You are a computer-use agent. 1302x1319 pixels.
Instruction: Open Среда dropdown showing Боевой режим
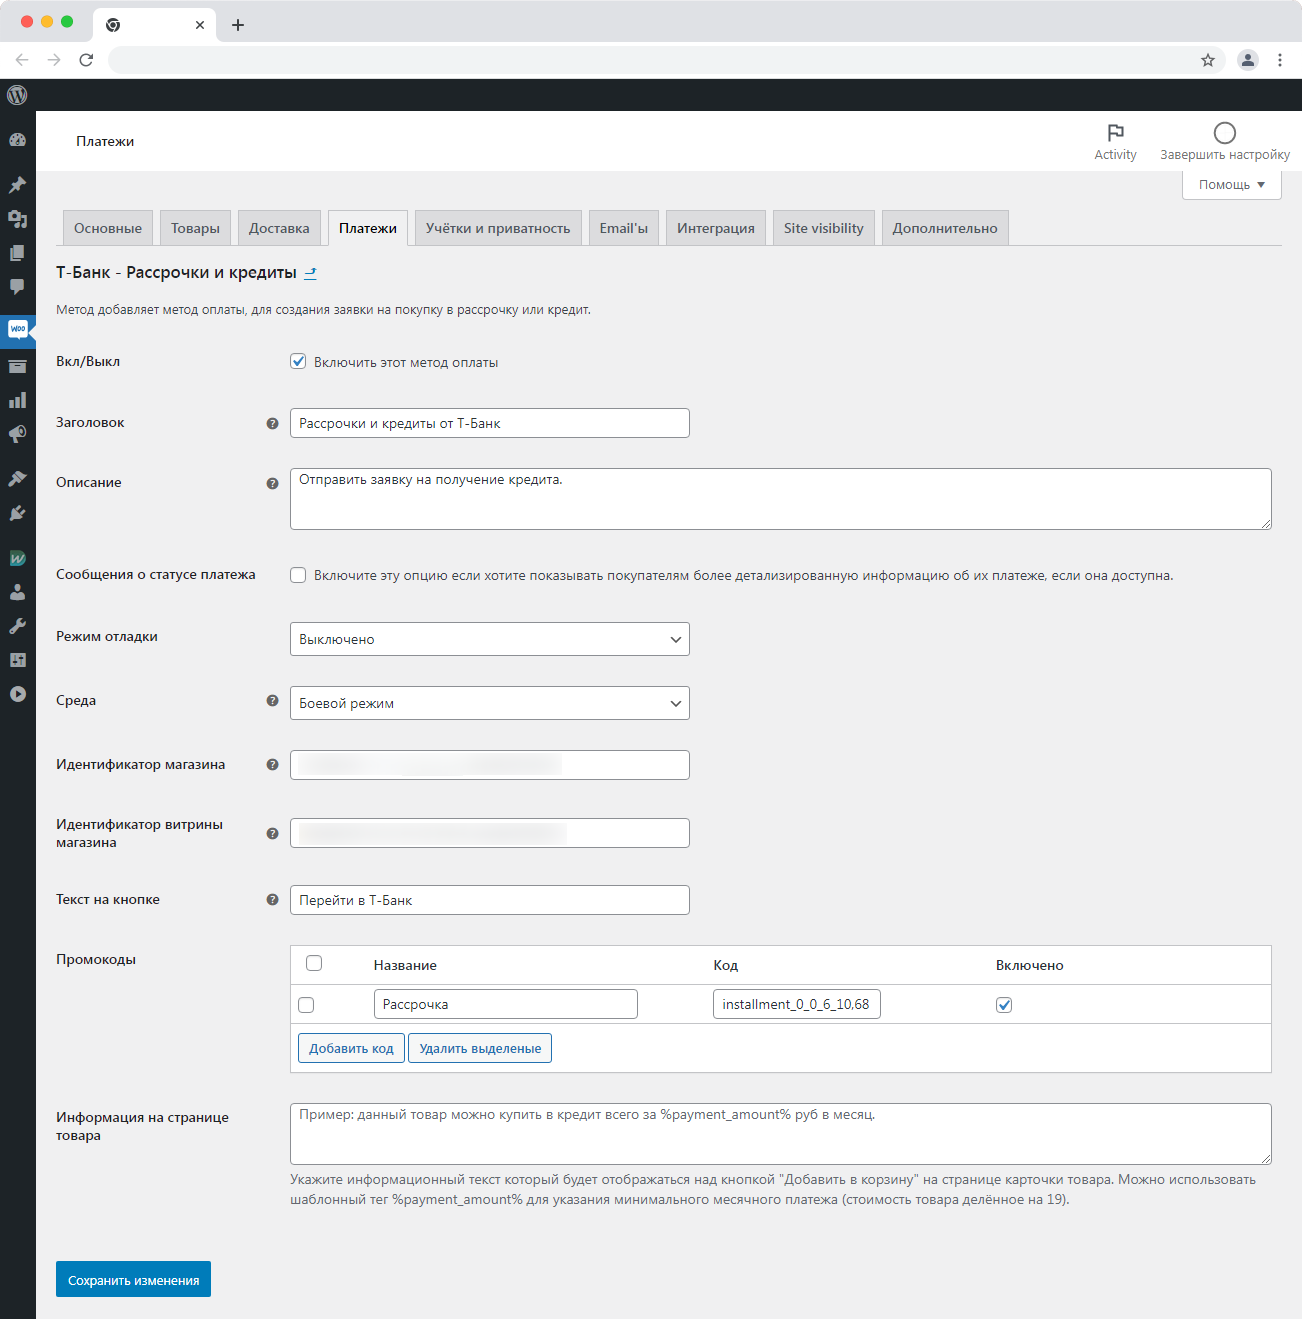[x=490, y=703]
